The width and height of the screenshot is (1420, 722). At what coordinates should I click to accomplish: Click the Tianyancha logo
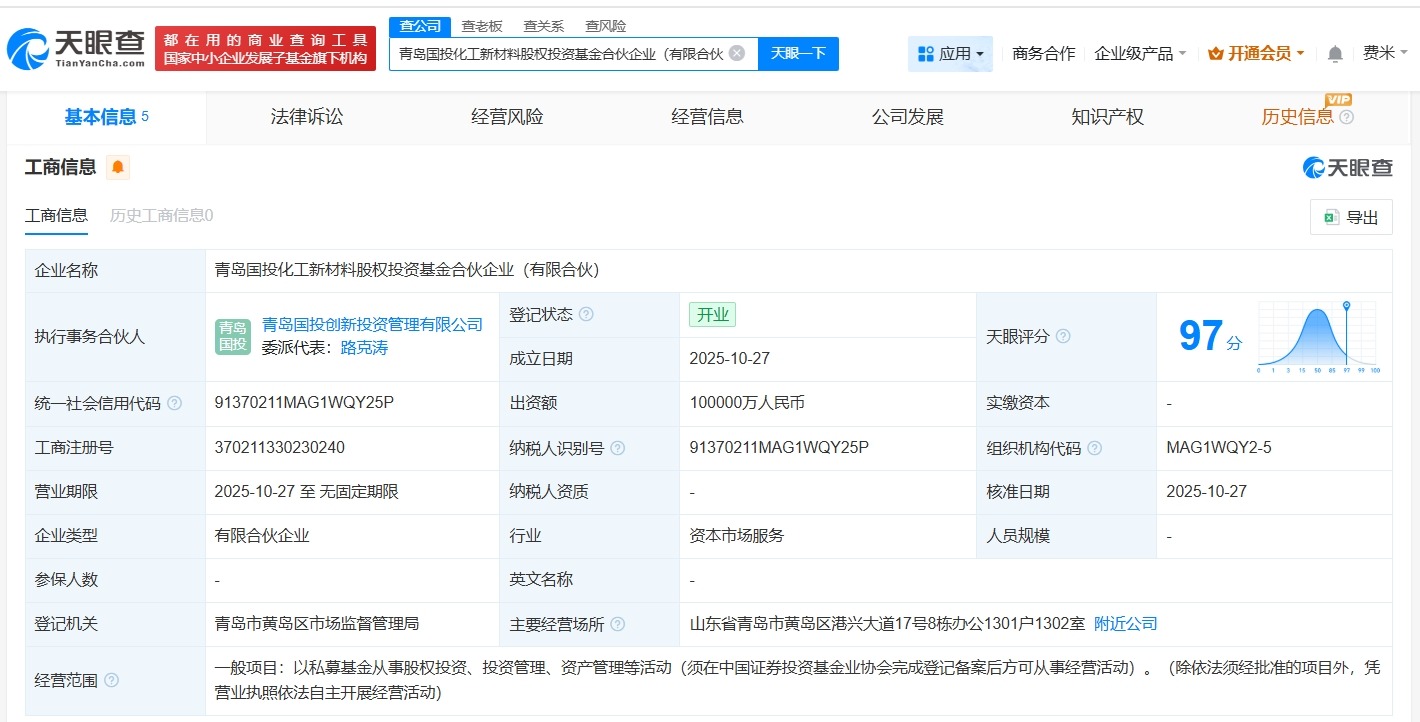point(74,48)
